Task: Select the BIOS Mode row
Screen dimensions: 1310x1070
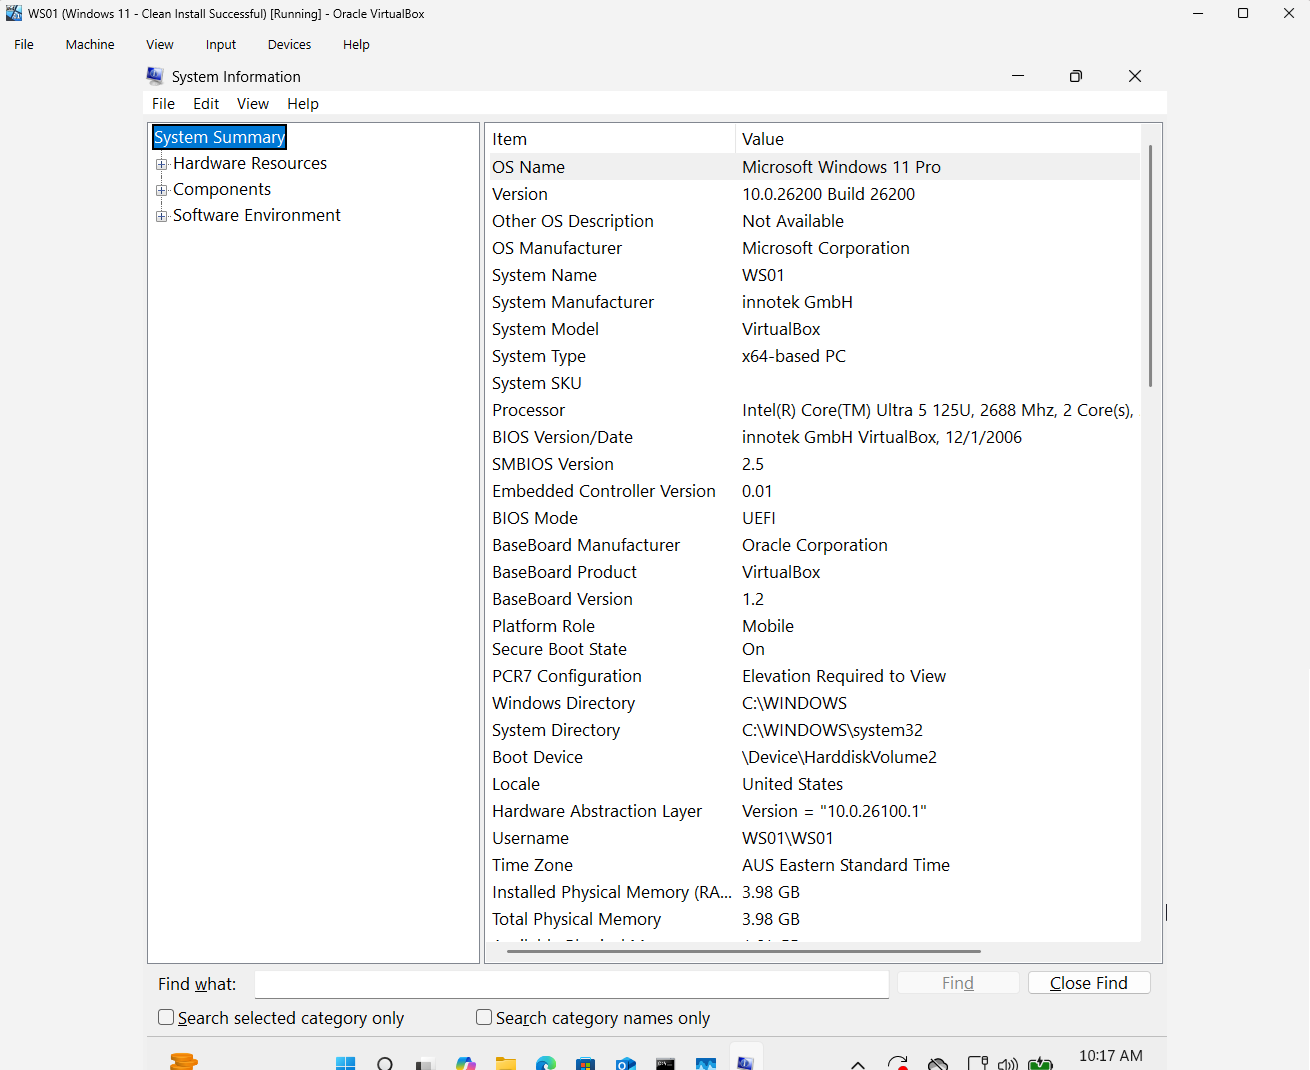Action: click(813, 518)
